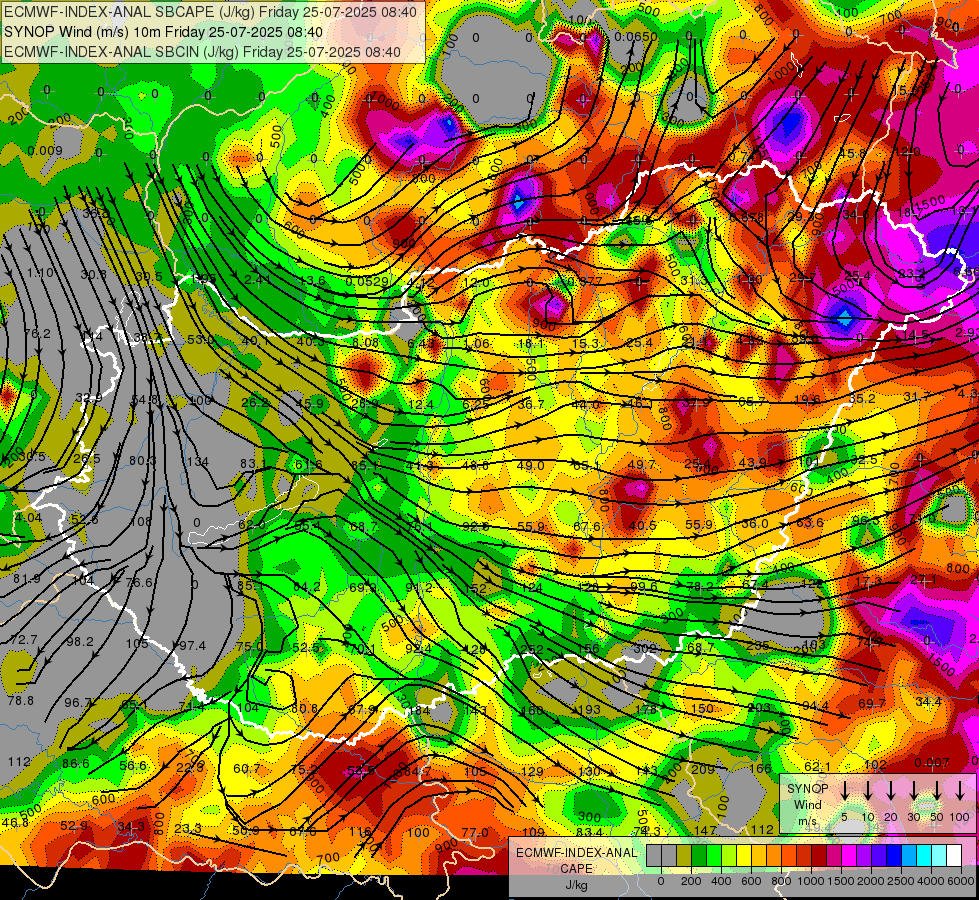This screenshot has width=979, height=900.
Task: Click the map value '86.6'
Action: click(76, 763)
